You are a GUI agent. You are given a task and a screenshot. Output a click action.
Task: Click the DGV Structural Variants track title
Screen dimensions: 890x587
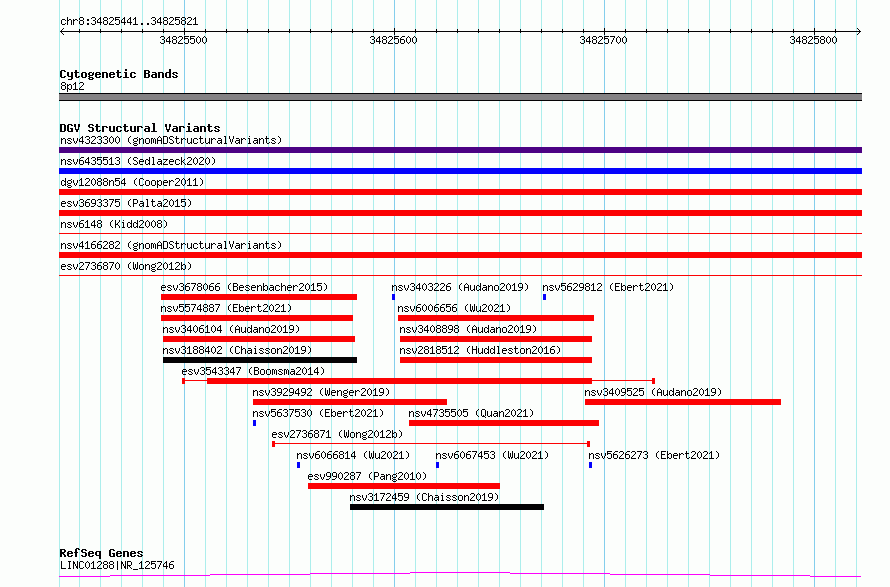click(140, 128)
